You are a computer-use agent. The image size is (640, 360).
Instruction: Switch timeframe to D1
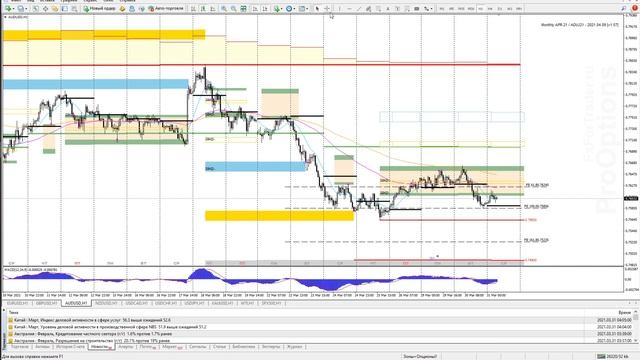point(500,8)
